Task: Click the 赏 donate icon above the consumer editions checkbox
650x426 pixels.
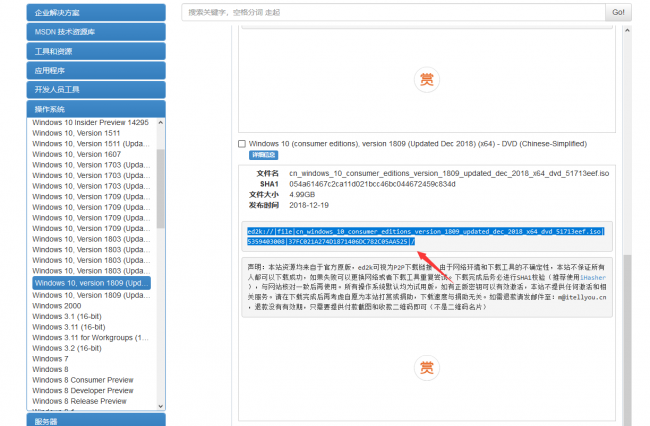Action: coord(427,79)
